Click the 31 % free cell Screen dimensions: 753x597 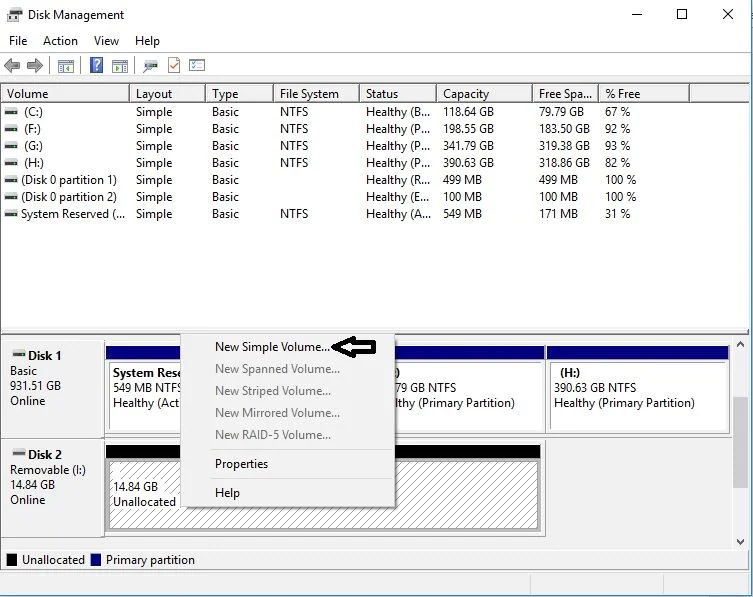coord(618,214)
